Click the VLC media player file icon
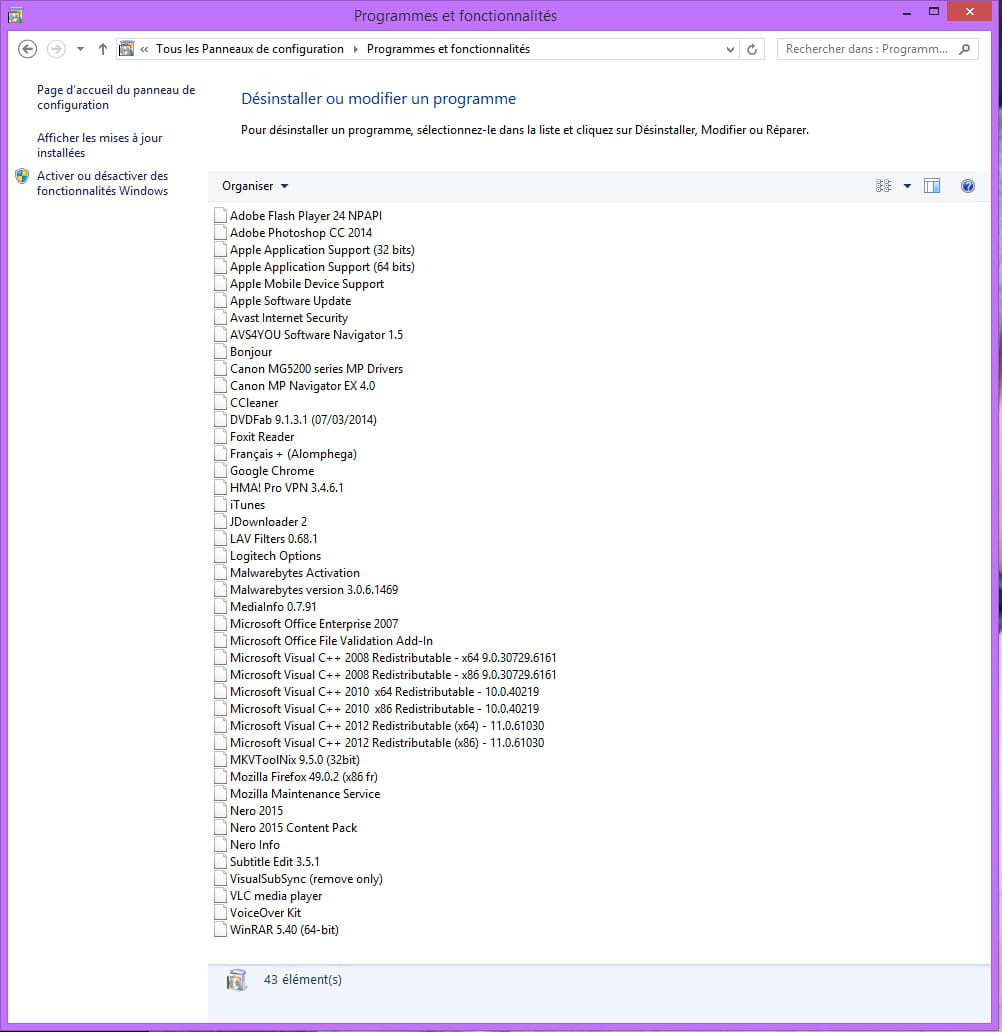This screenshot has height=1032, width=1002. 221,896
